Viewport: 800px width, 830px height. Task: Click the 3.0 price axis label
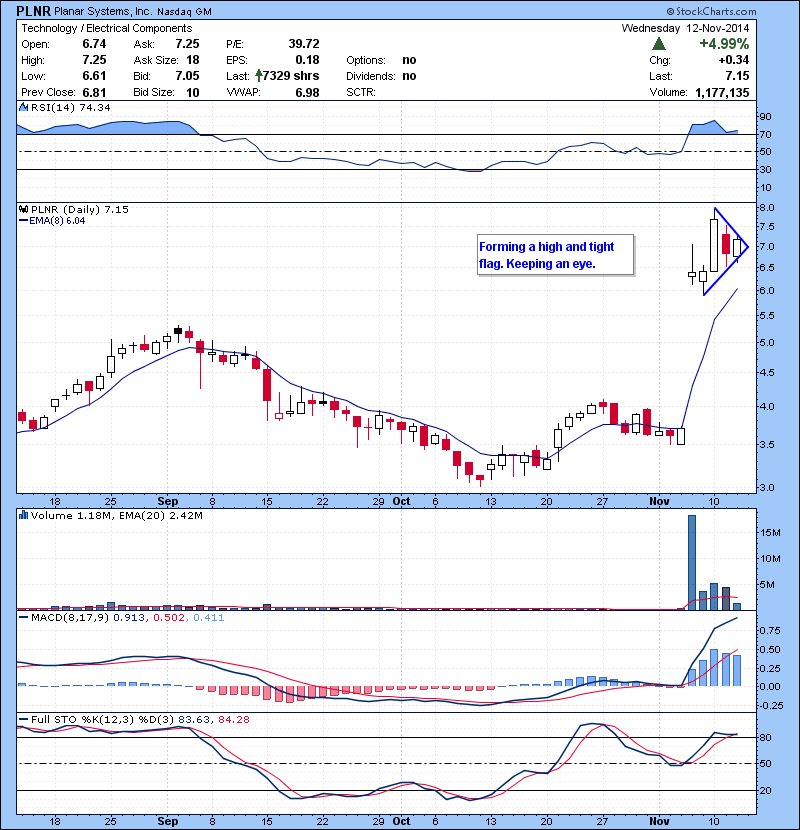coord(767,488)
